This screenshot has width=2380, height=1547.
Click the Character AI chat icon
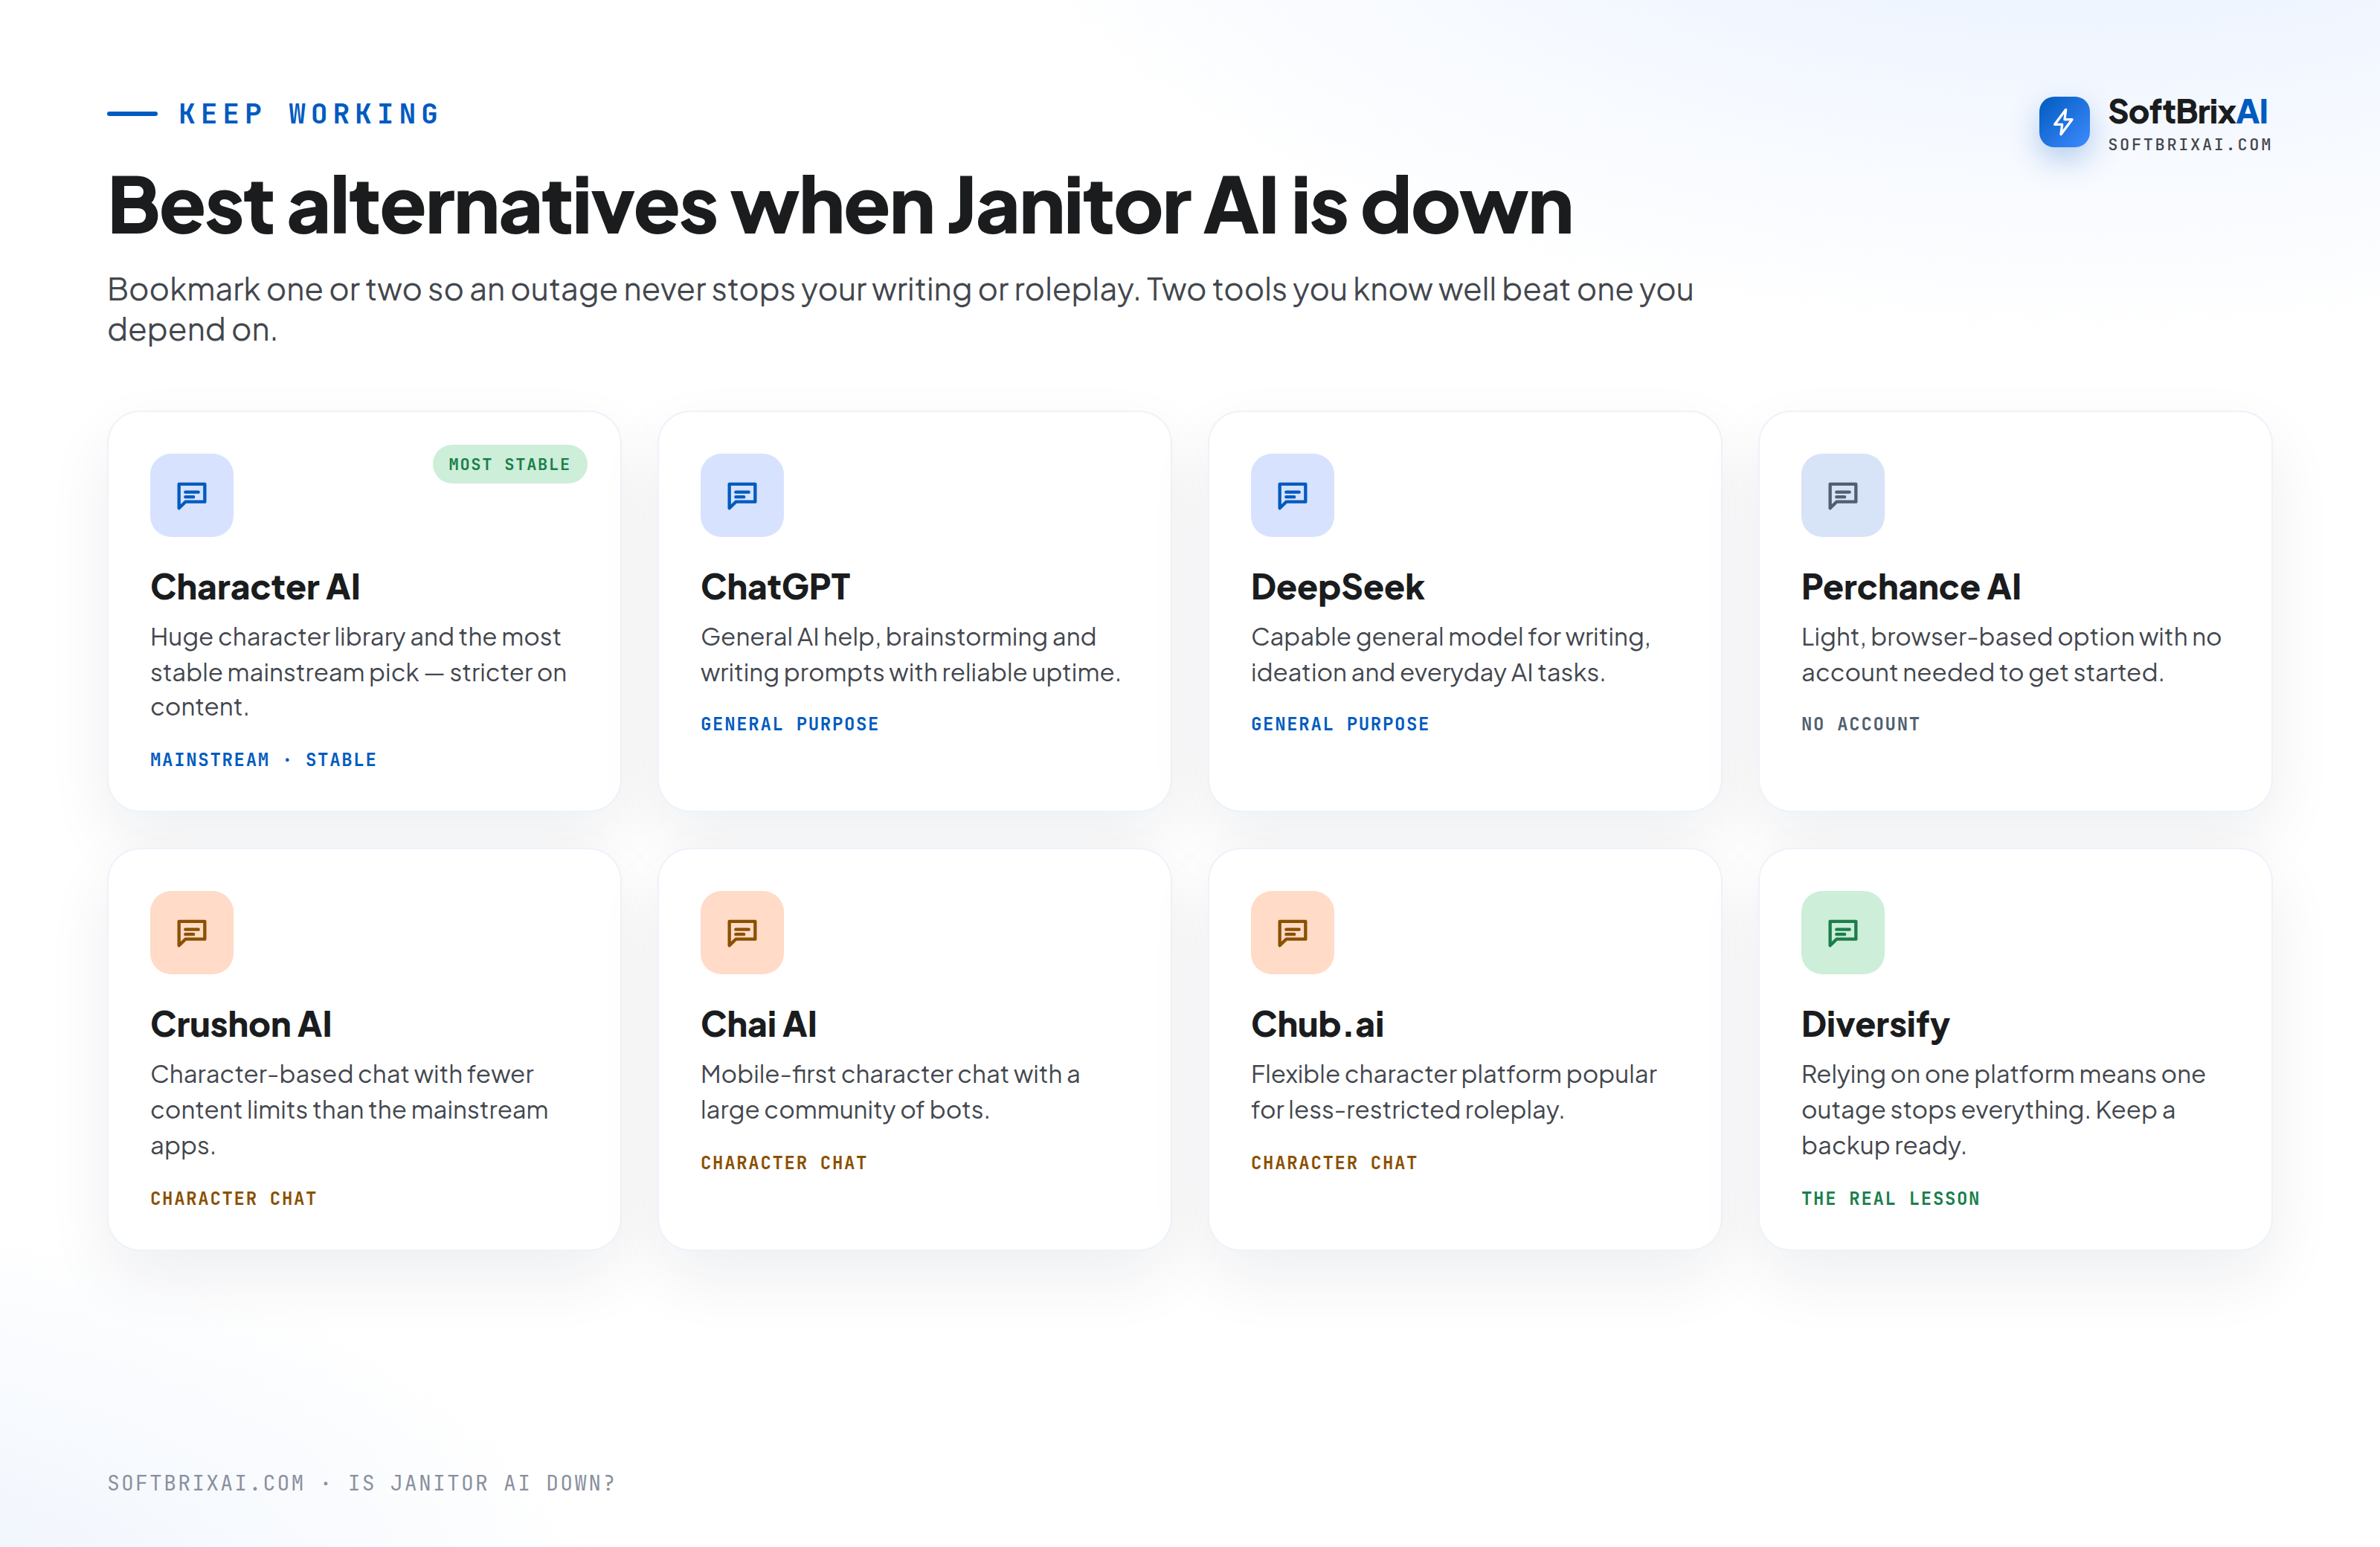click(x=192, y=495)
